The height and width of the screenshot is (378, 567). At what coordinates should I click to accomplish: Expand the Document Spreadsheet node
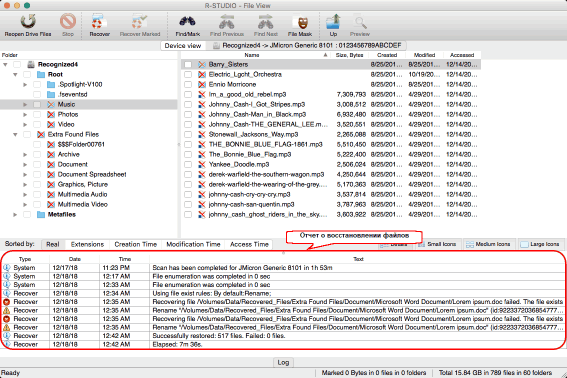click(25, 175)
